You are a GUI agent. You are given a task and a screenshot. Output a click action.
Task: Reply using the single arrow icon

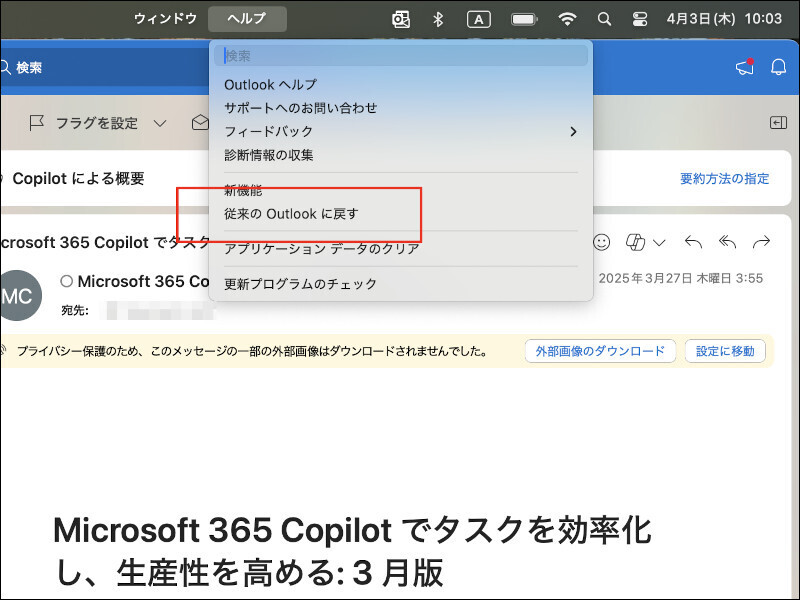(x=693, y=241)
